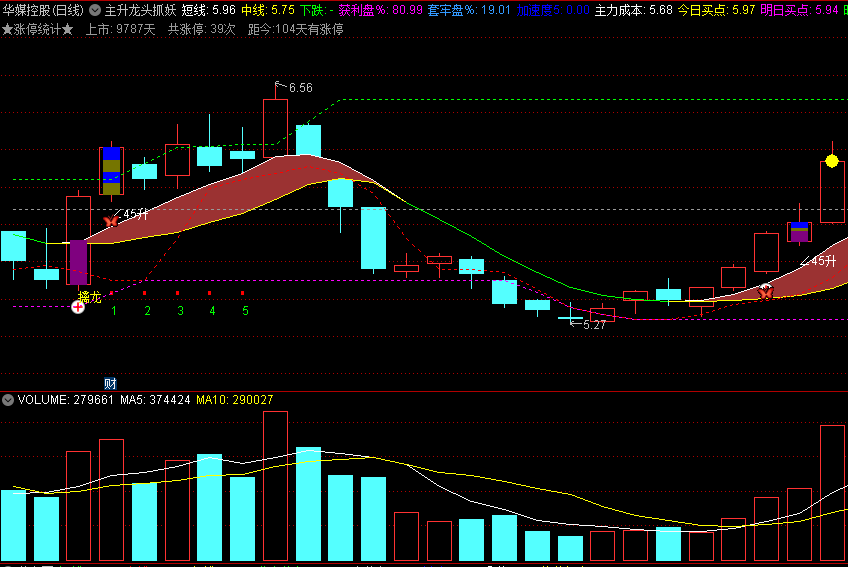Click the yellow dot on the last candle

[832, 161]
